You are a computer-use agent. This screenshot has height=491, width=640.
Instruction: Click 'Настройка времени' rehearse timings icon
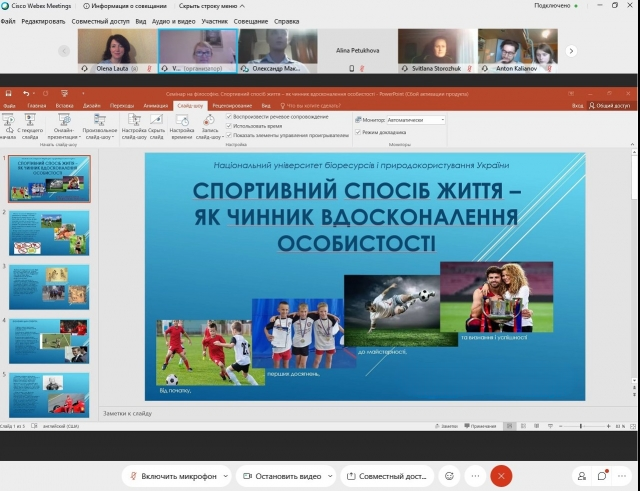click(181, 124)
